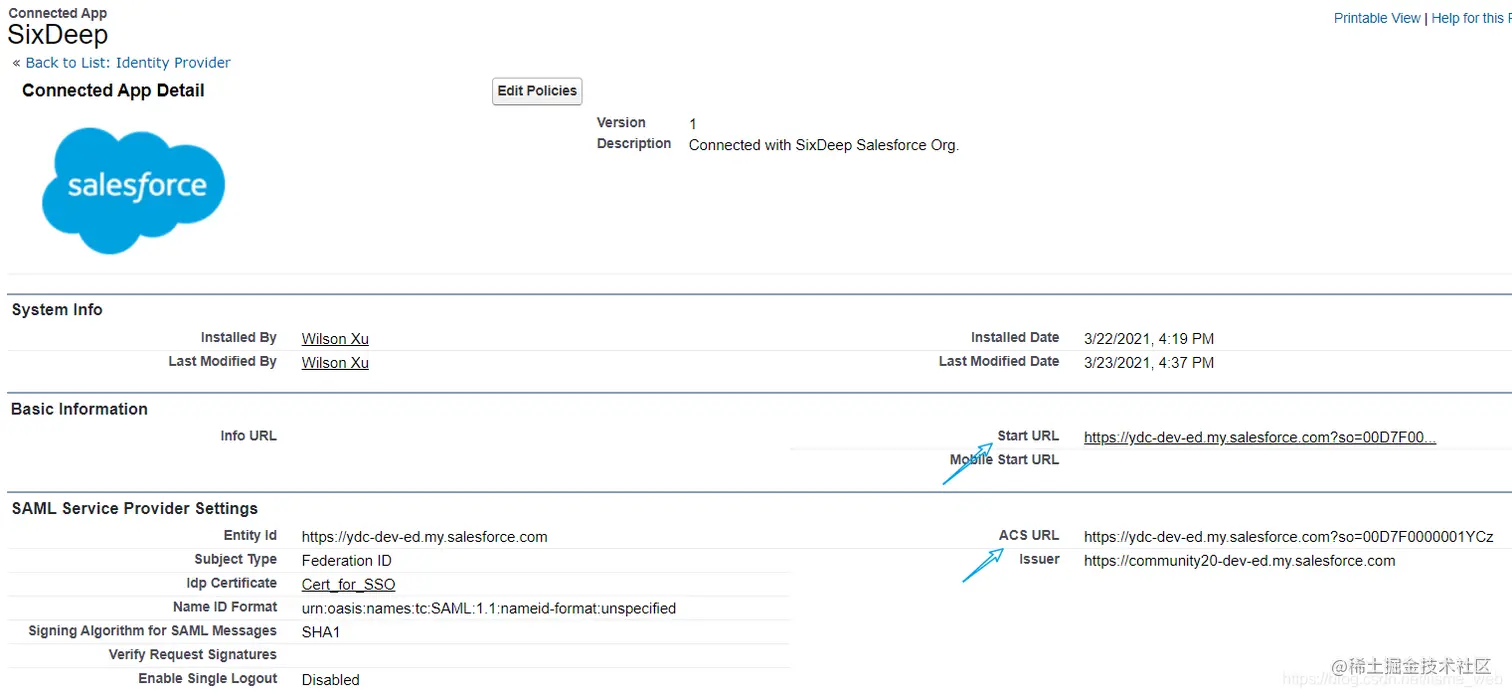Screen dimensions: 1512x697
Task: Click SAML Service Provider Settings header
Action: click(x=135, y=509)
